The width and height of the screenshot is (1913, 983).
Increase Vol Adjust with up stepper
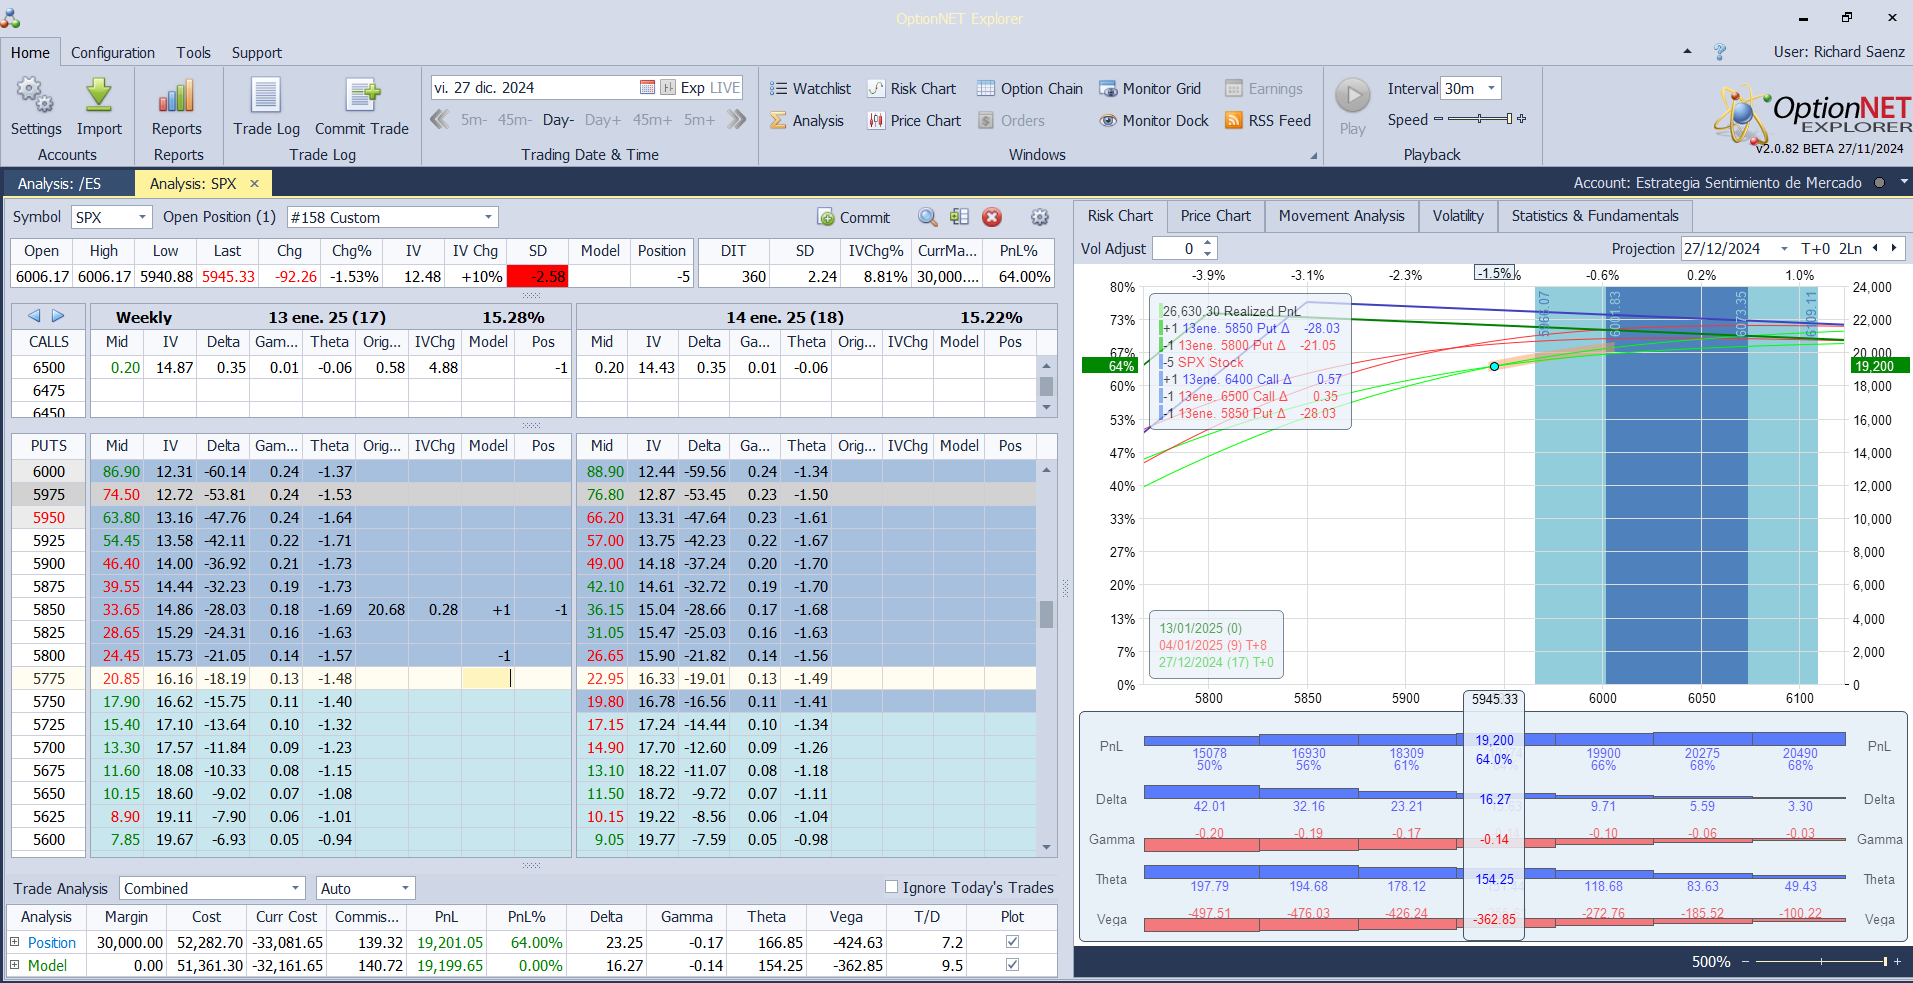pos(1208,243)
